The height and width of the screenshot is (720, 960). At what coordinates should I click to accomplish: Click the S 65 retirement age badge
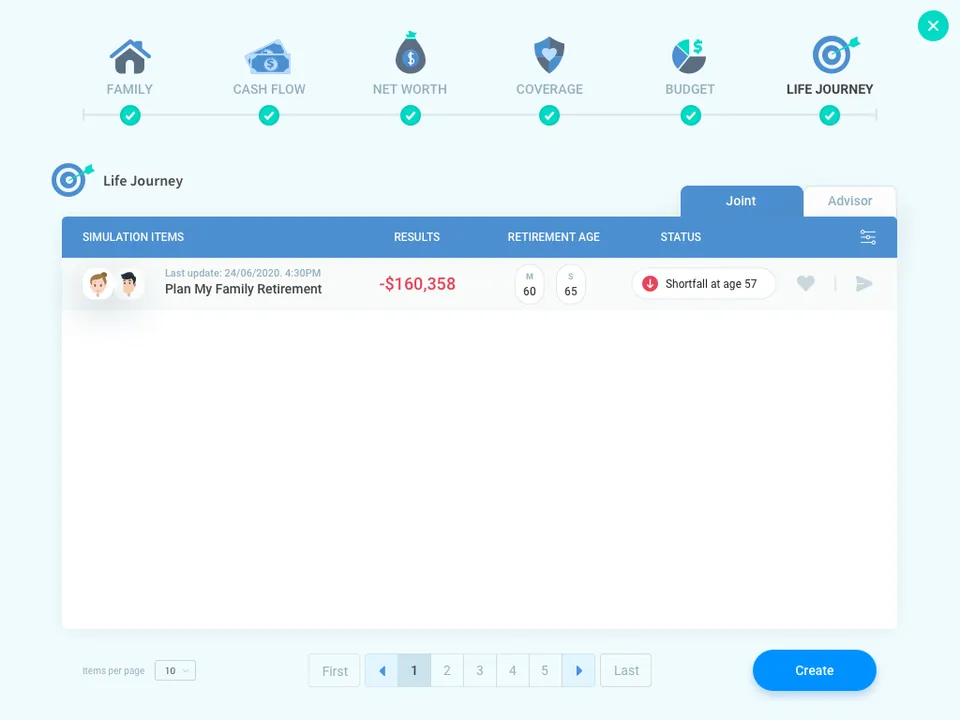pos(571,284)
